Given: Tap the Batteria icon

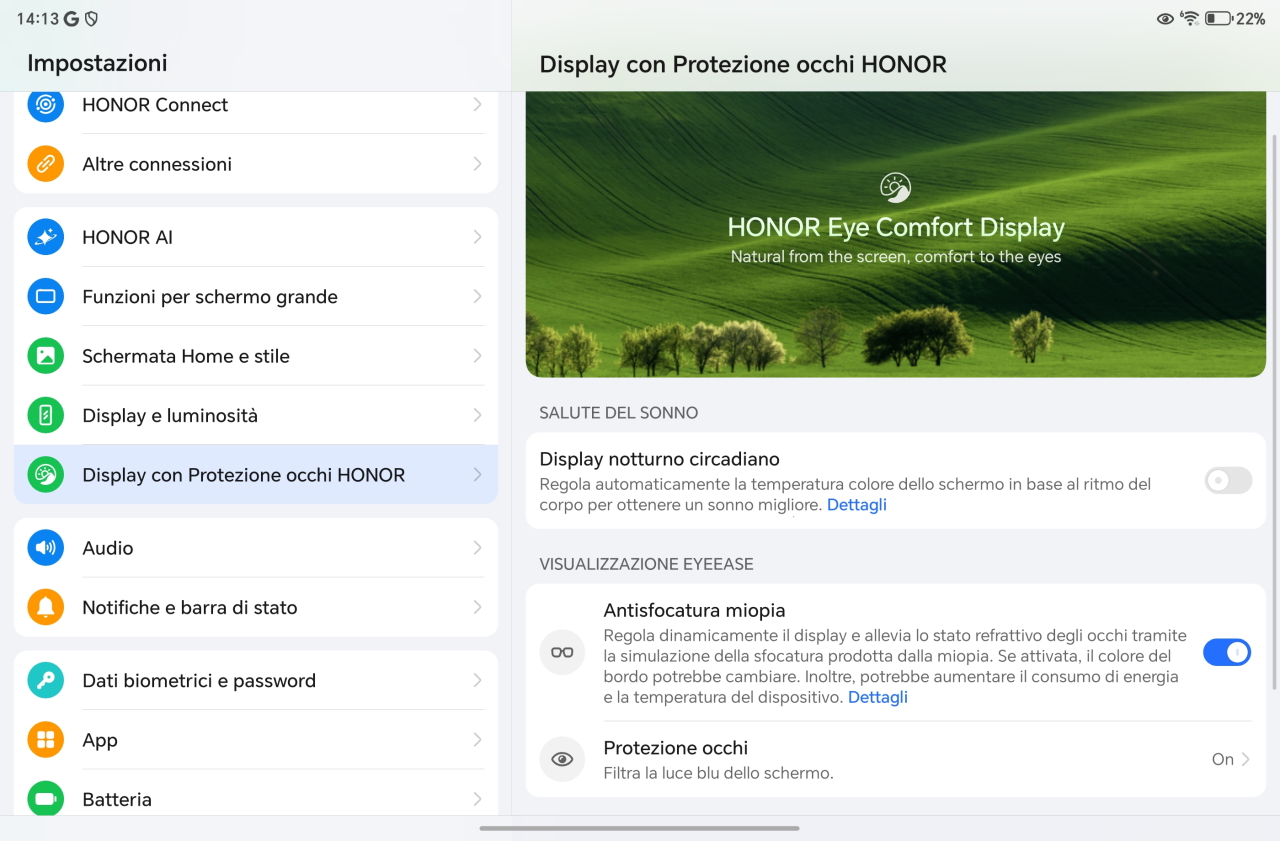Looking at the screenshot, I should [x=45, y=798].
